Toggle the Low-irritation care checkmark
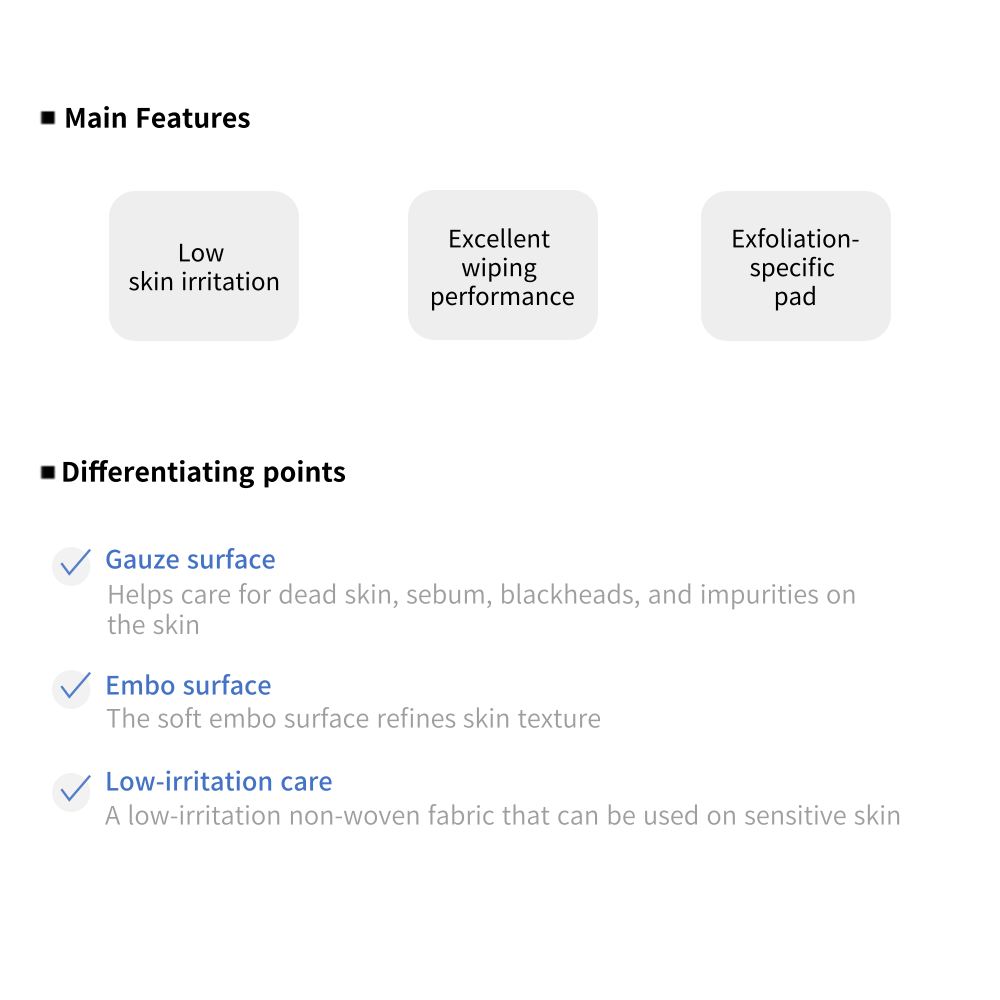Image resolution: width=1000 pixels, height=1000 pixels. tap(72, 792)
